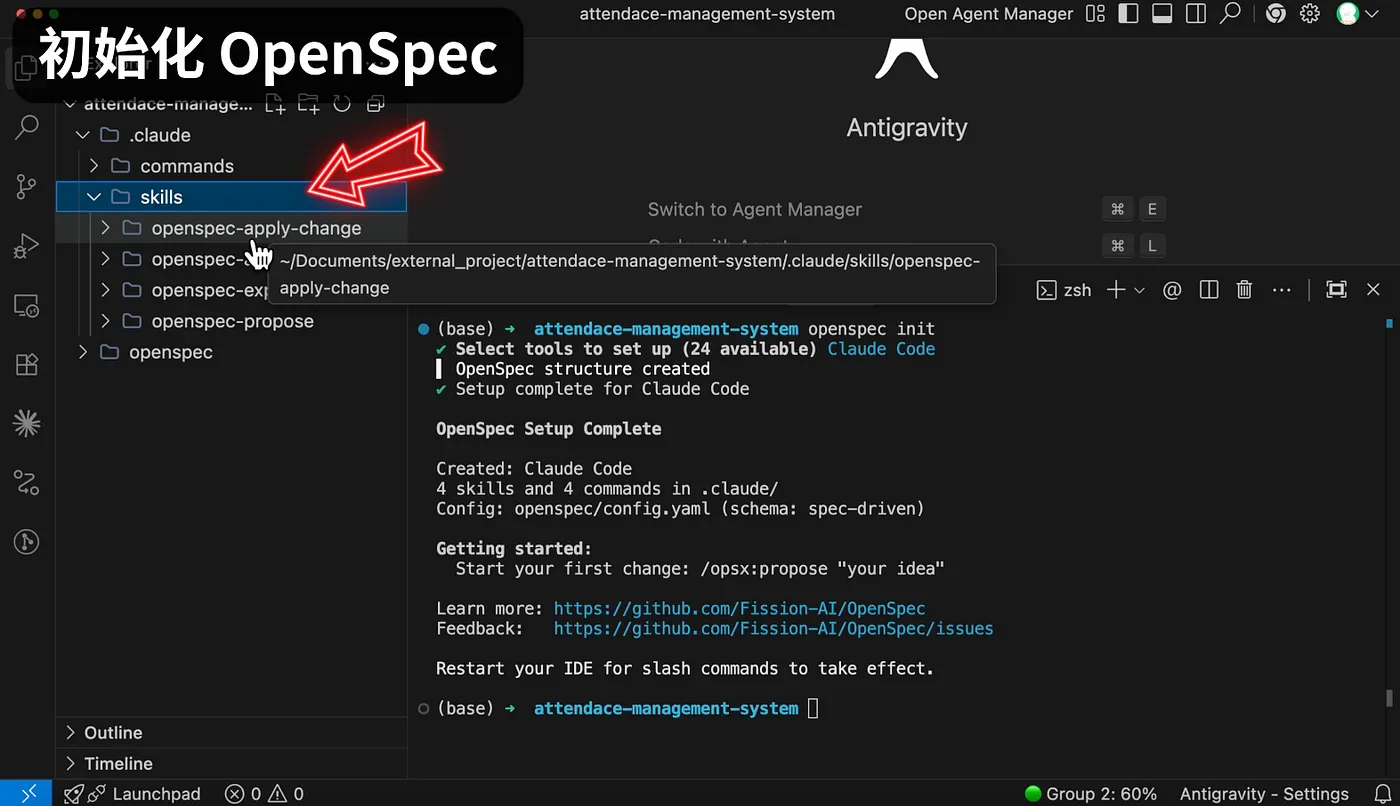The width and height of the screenshot is (1400, 806).
Task: Click the @ icon in terminal toolbar
Action: [x=1172, y=290]
